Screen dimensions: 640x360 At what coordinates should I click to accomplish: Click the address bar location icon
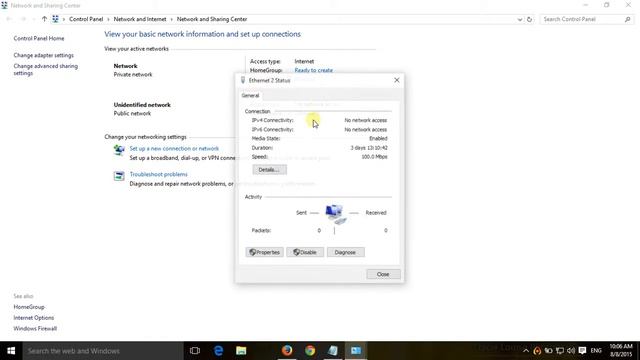pyautogui.click(x=56, y=19)
